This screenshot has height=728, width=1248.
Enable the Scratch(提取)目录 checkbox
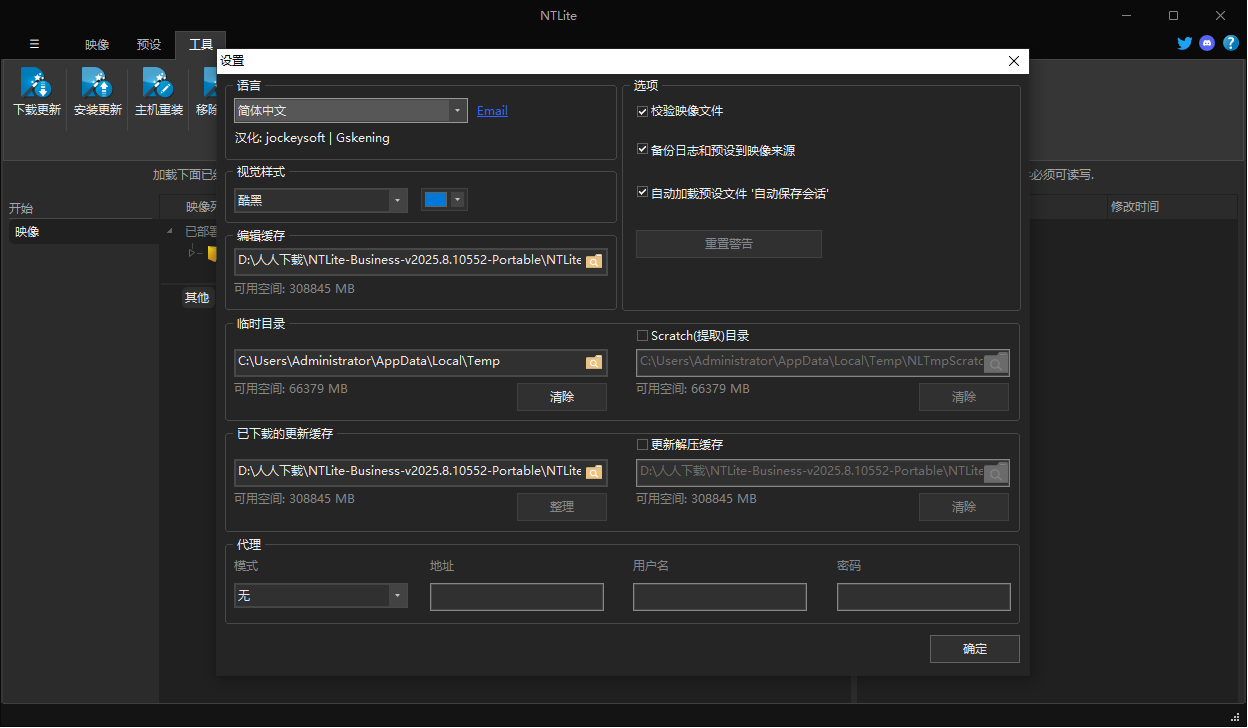coord(643,336)
